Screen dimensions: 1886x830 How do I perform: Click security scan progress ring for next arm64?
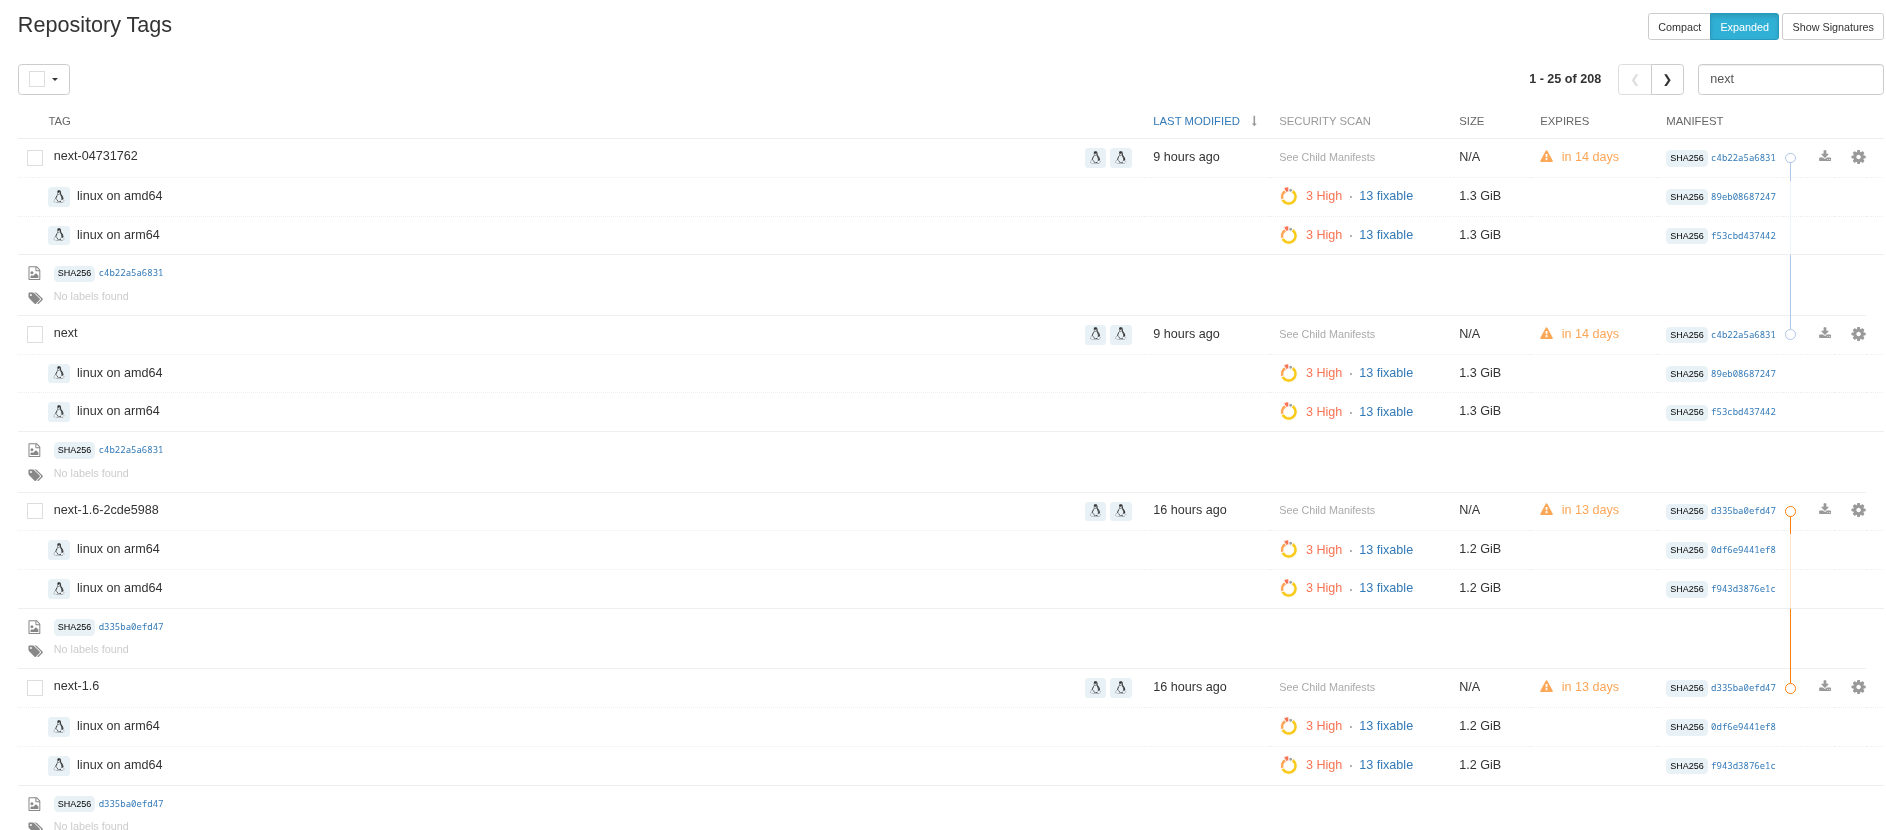point(1289,412)
